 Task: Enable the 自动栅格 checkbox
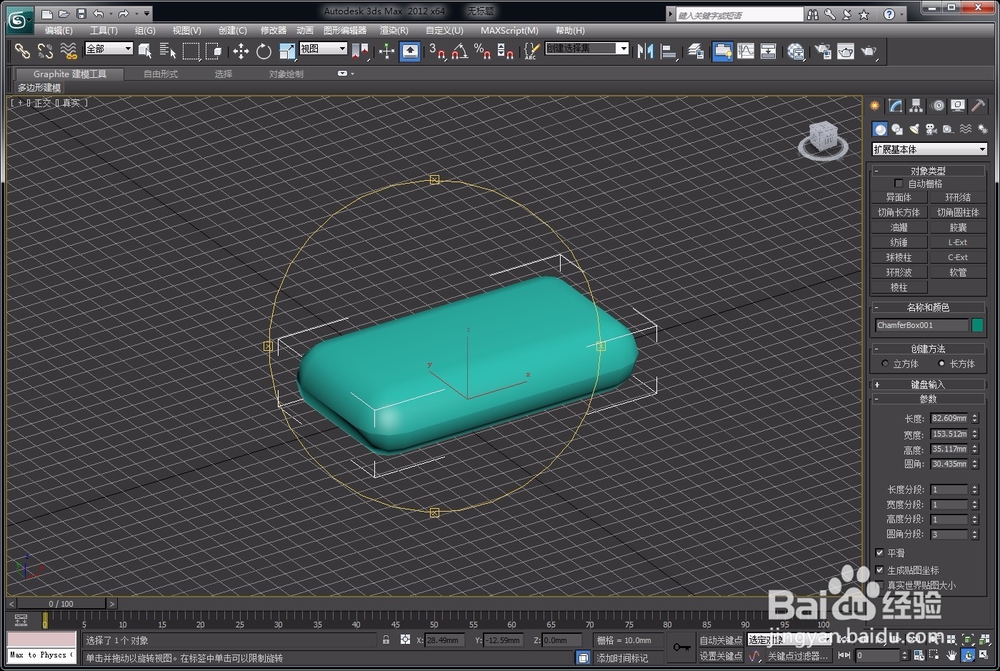899,184
